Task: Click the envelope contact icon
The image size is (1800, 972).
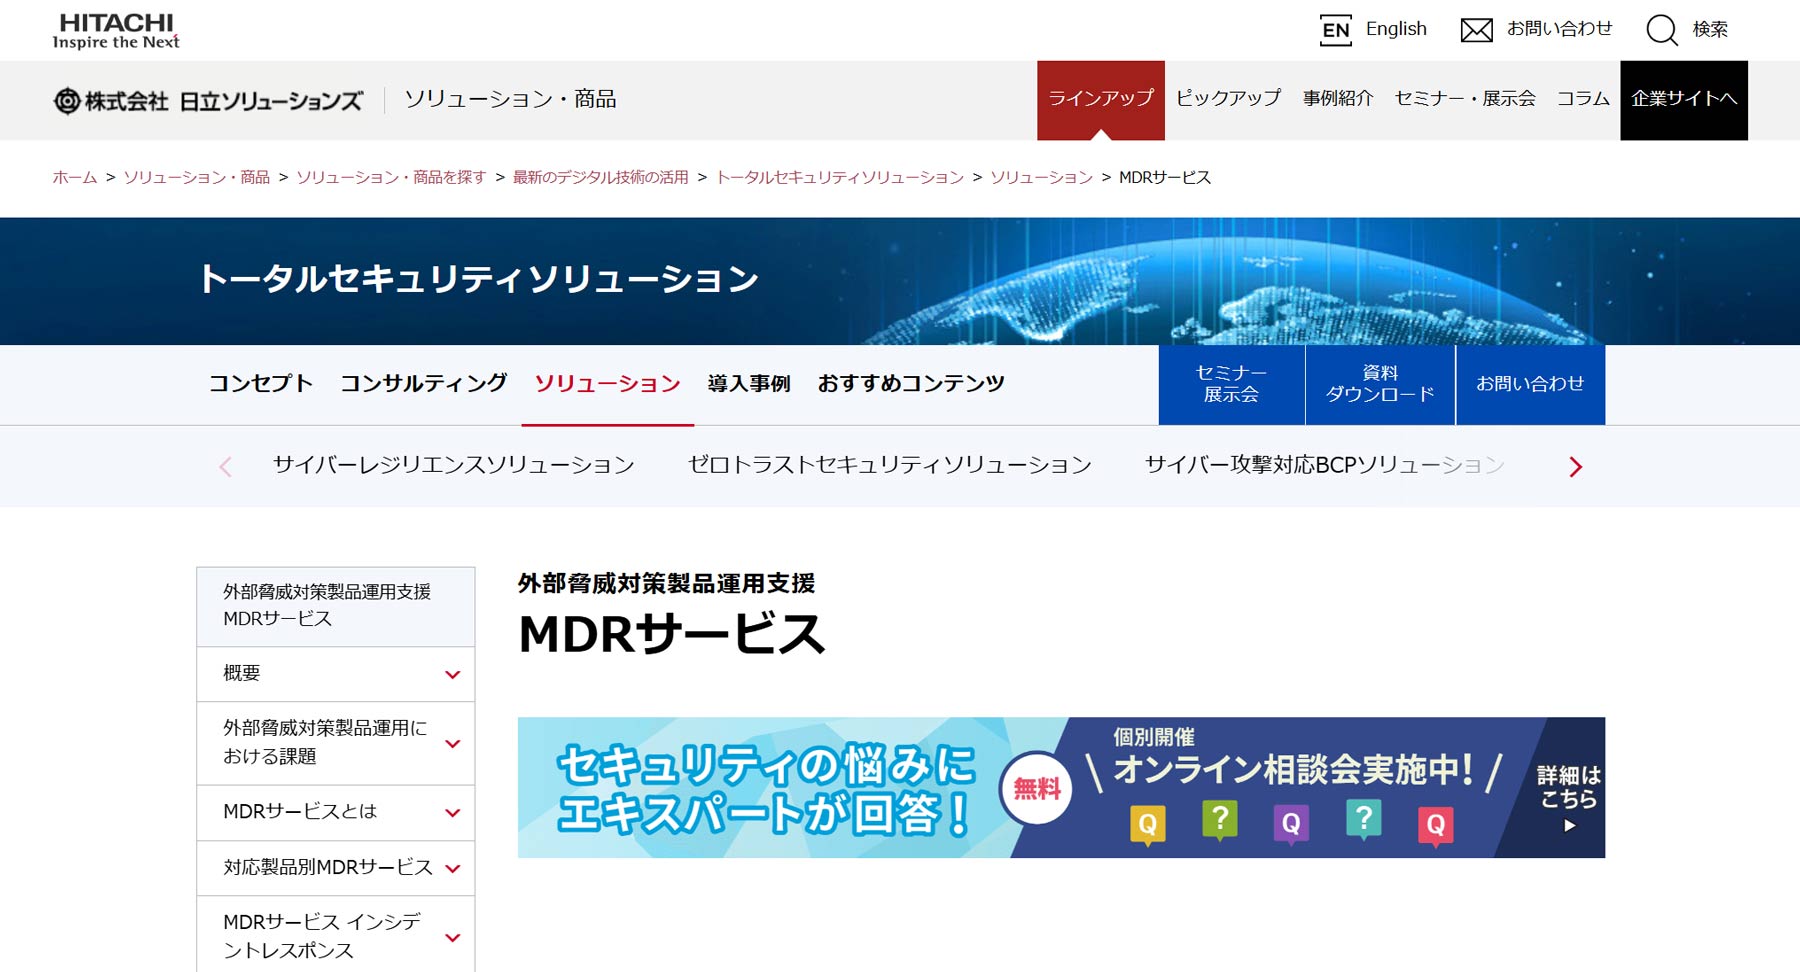Action: [x=1476, y=30]
